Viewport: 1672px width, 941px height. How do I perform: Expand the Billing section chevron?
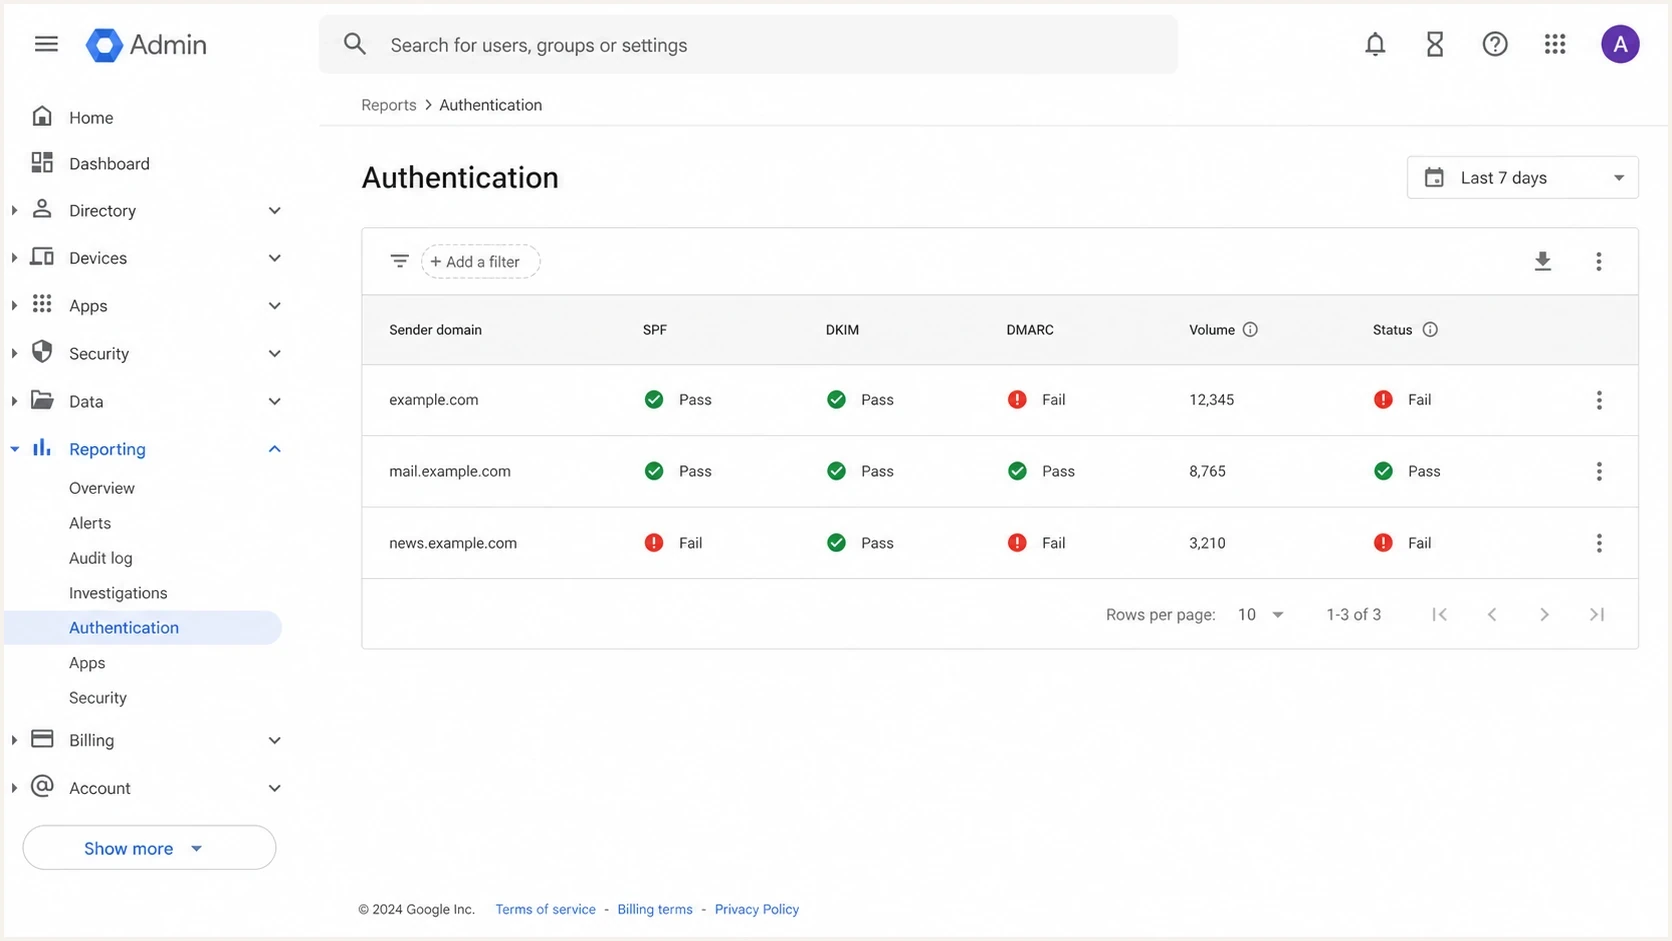(275, 741)
